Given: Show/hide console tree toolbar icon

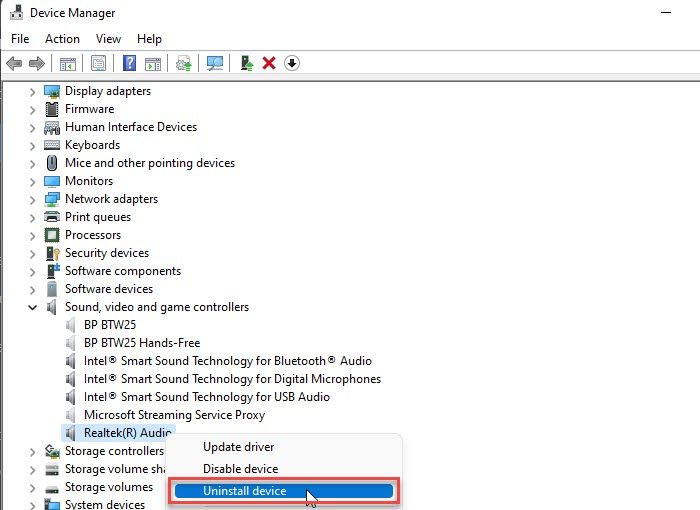Looking at the screenshot, I should point(68,63).
